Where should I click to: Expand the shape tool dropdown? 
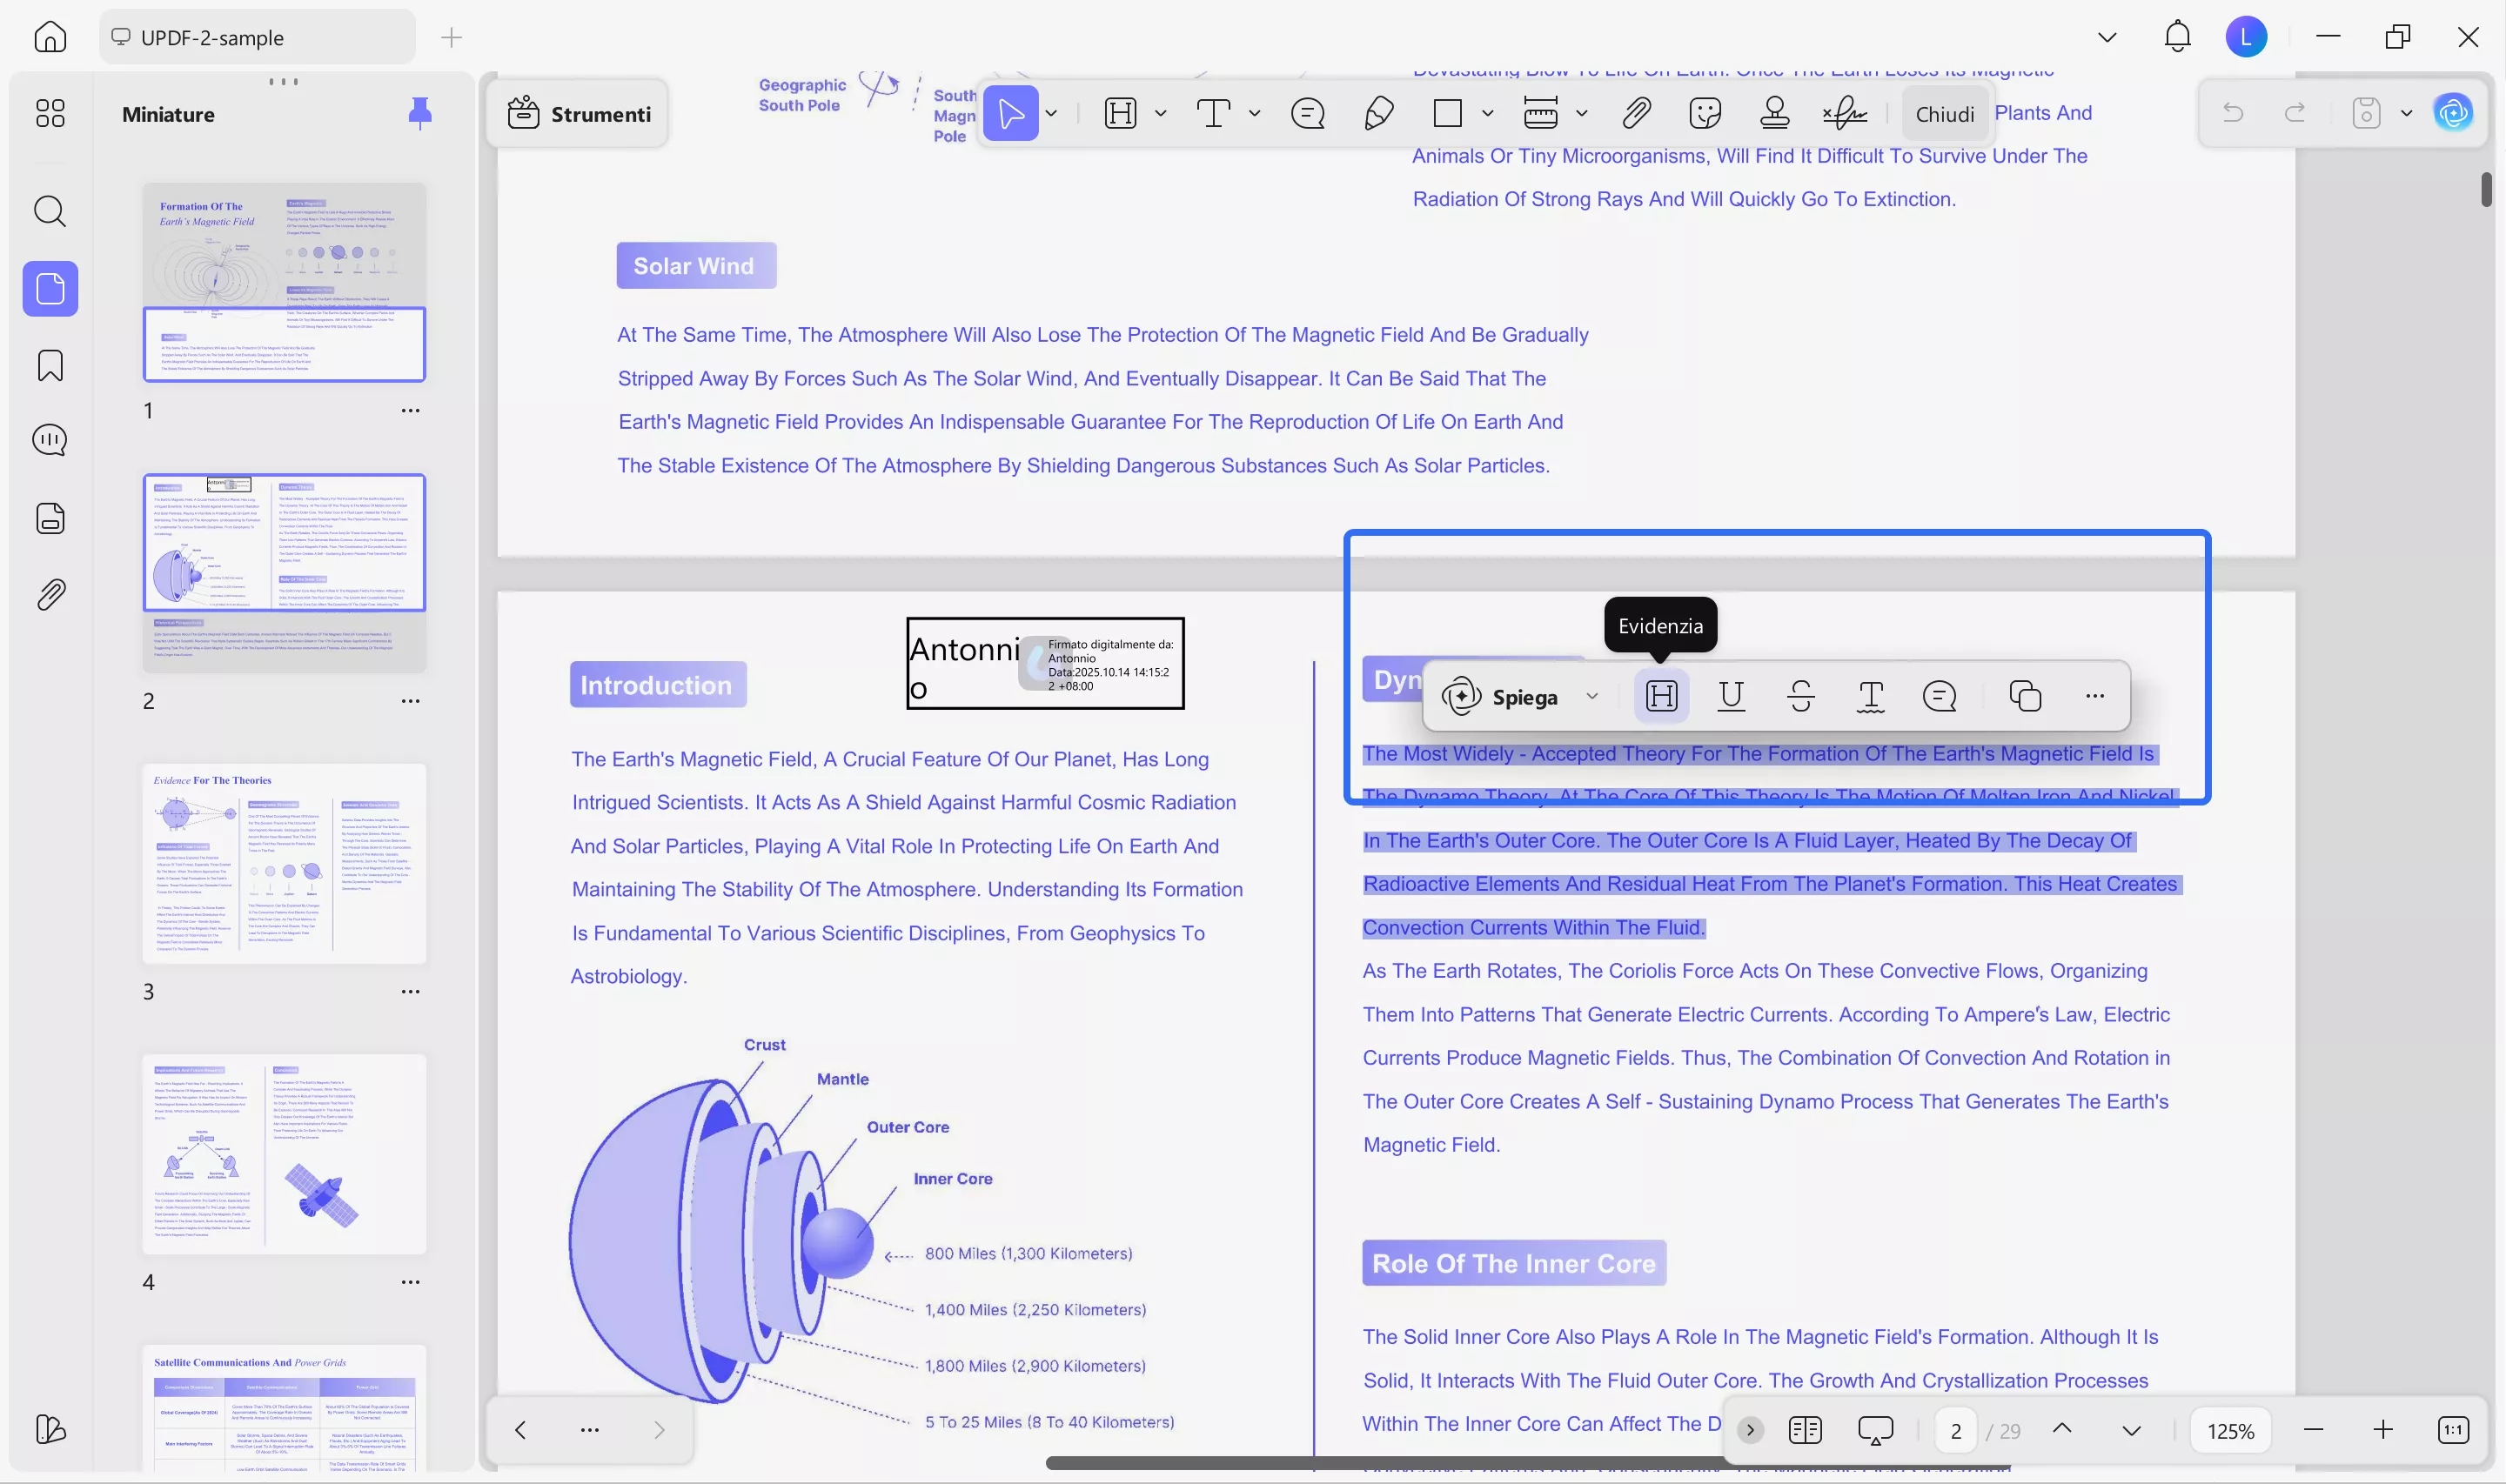tap(1489, 113)
